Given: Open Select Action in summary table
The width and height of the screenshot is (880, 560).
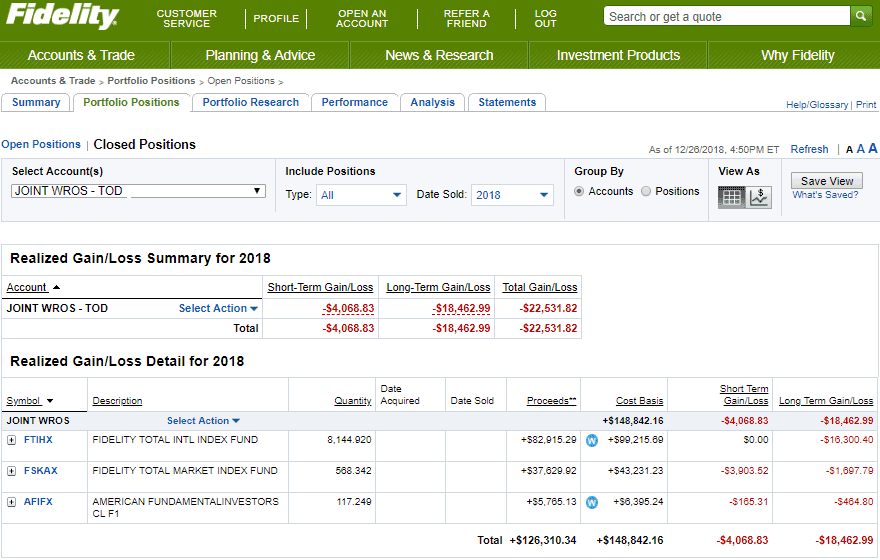Looking at the screenshot, I should point(218,308).
